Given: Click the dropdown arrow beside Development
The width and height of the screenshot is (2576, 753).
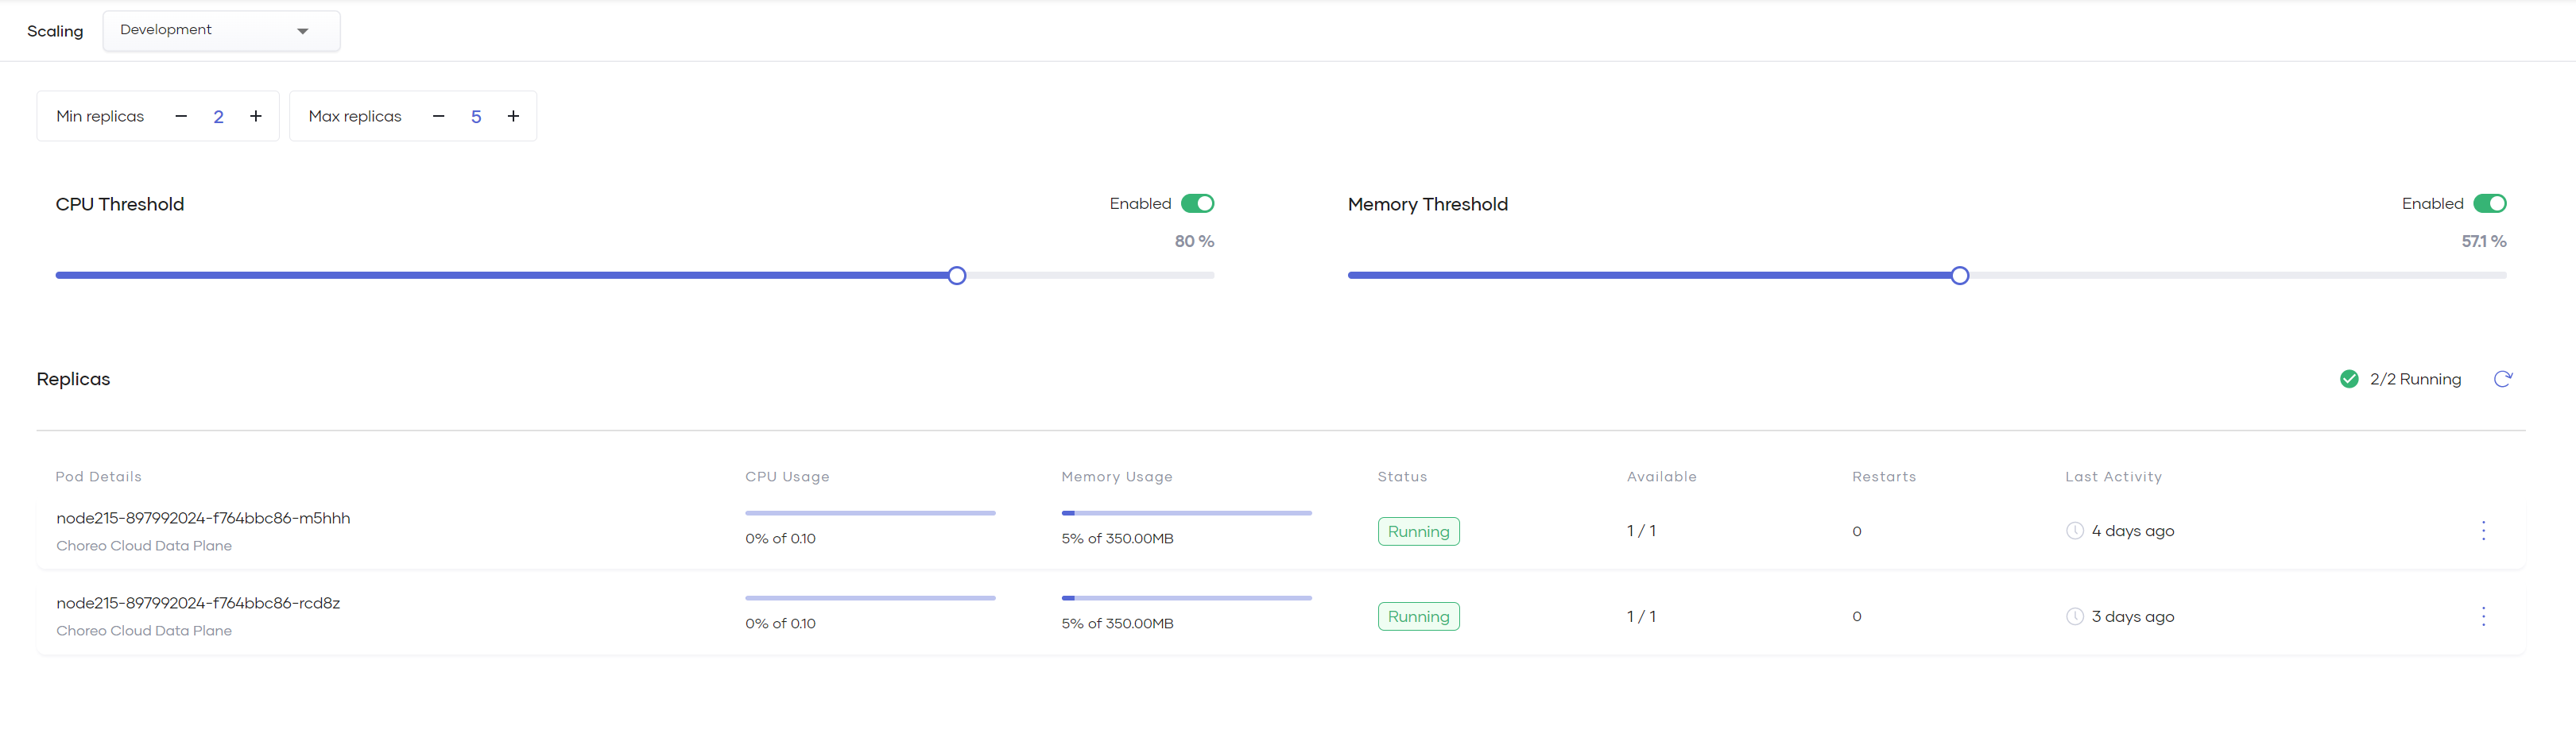Looking at the screenshot, I should point(303,31).
